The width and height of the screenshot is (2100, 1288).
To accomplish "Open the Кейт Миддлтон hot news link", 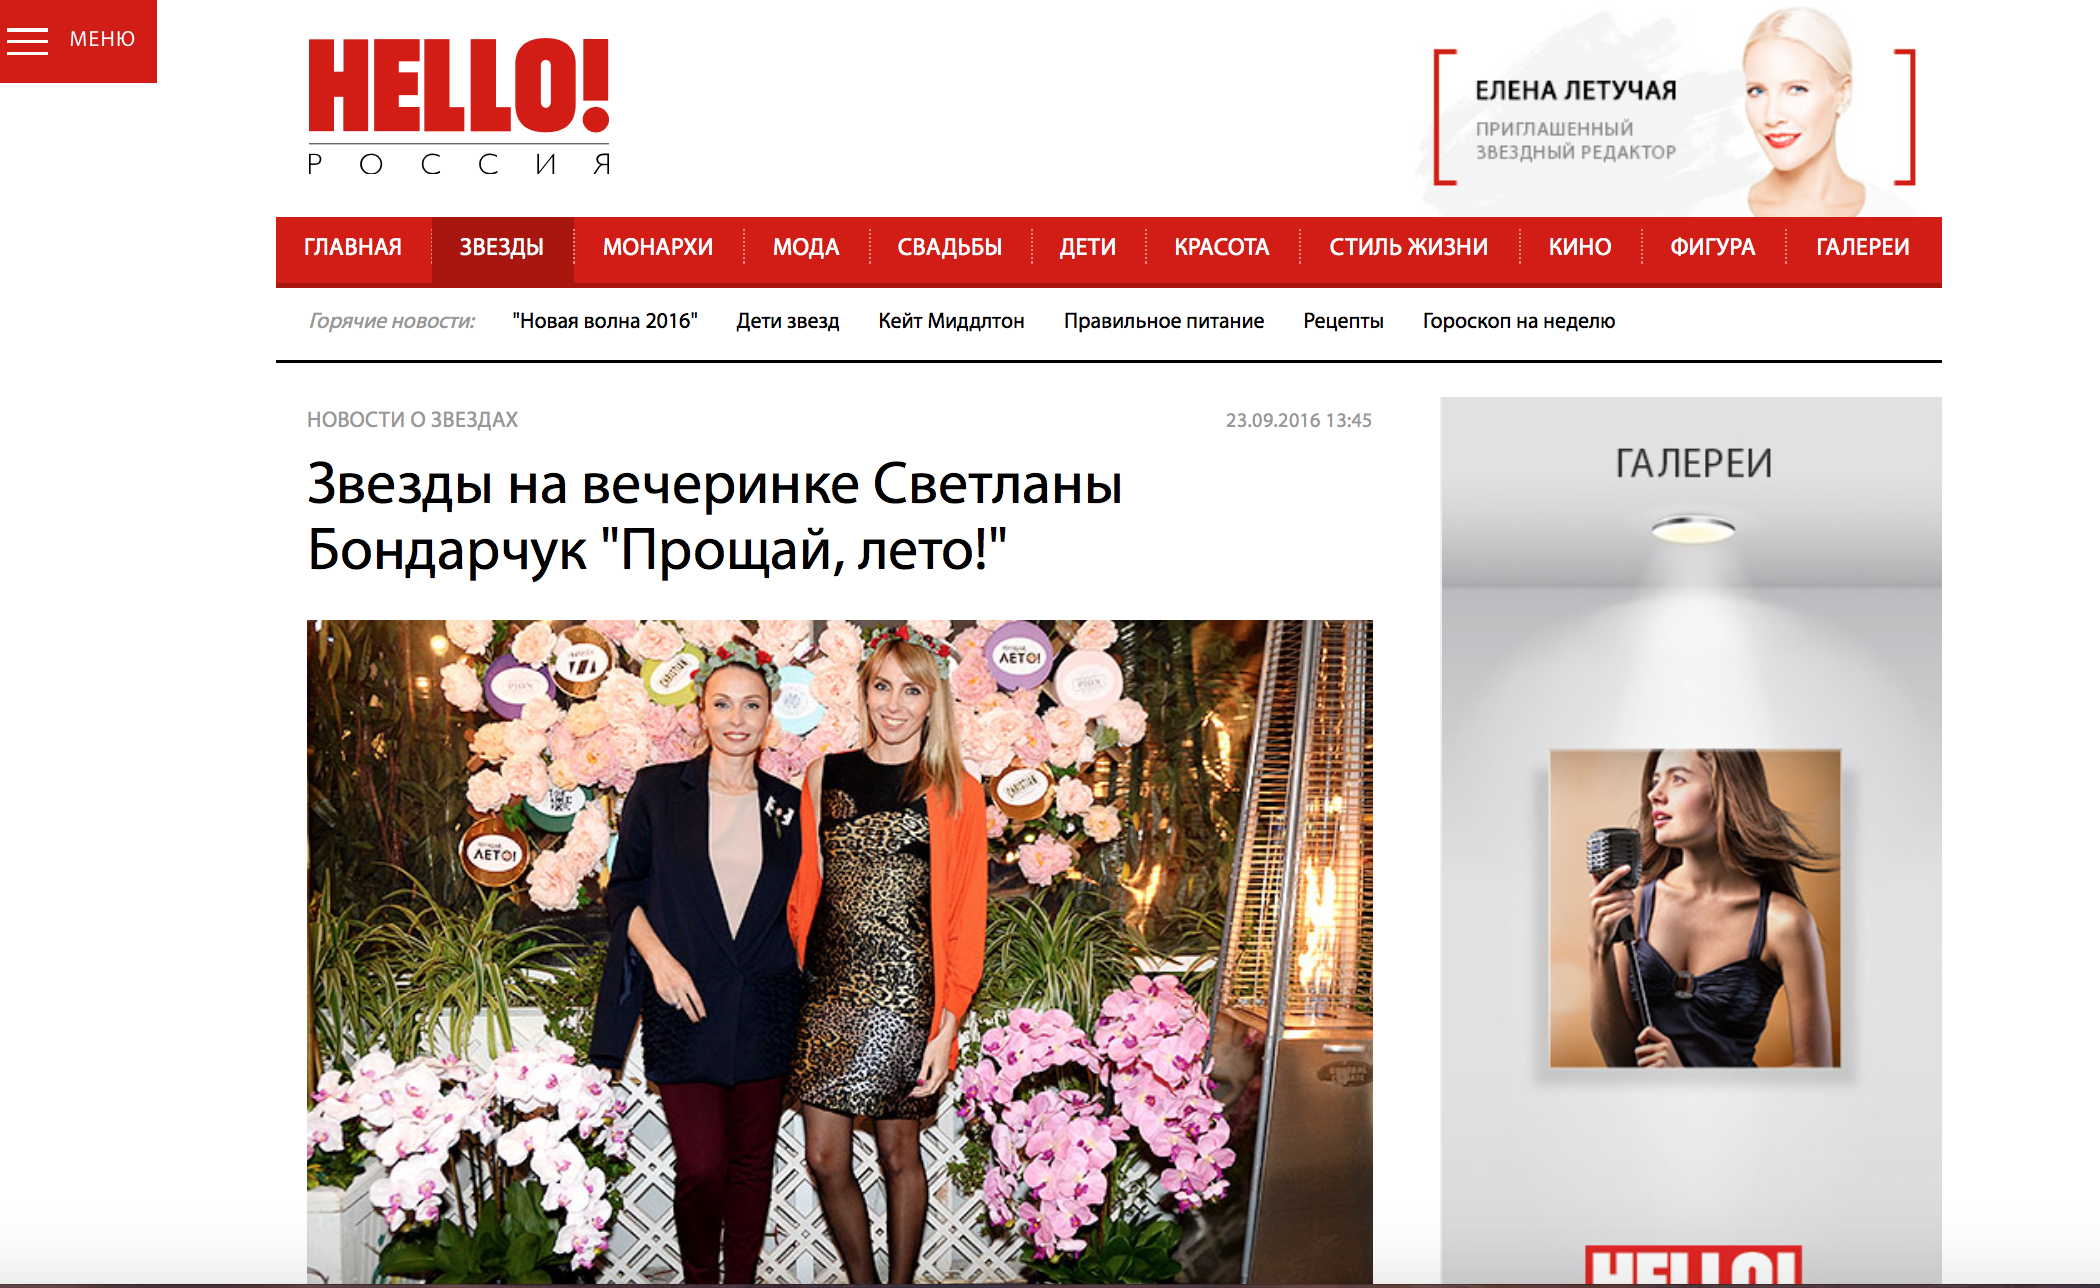I will pos(952,321).
